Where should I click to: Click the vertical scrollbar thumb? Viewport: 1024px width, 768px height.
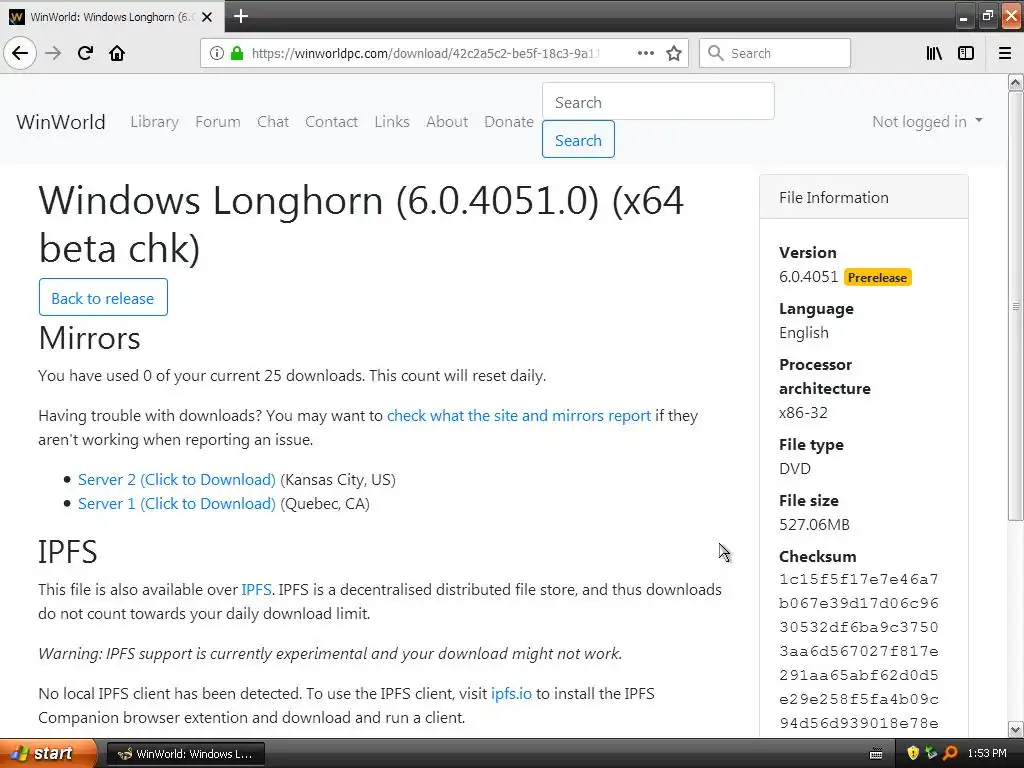(1016, 306)
